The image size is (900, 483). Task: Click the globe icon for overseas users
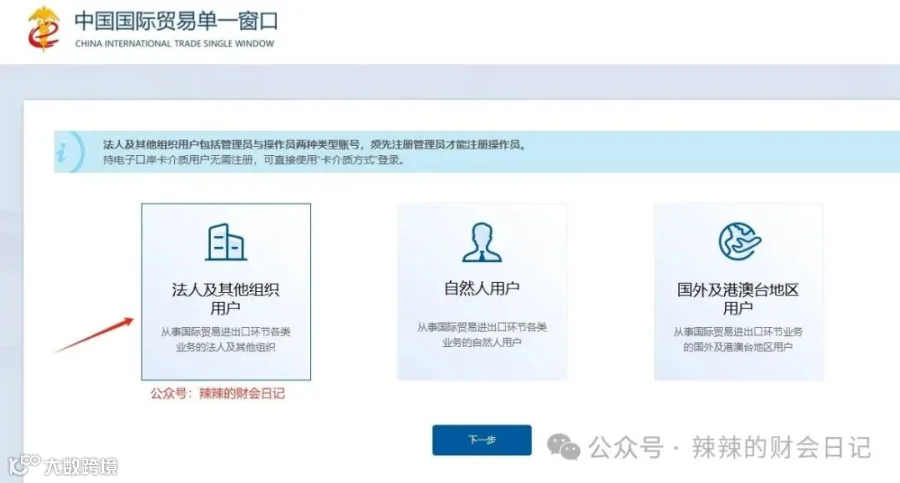click(739, 241)
